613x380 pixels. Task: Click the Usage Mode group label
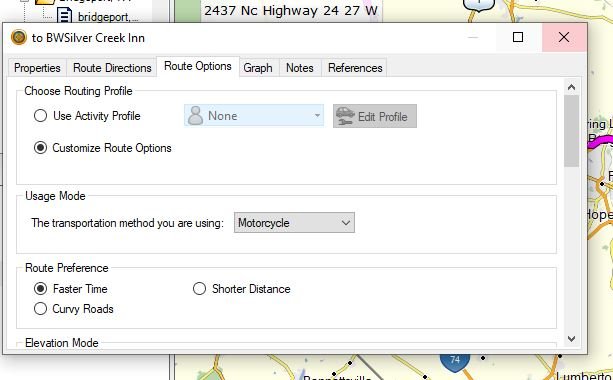tap(55, 196)
